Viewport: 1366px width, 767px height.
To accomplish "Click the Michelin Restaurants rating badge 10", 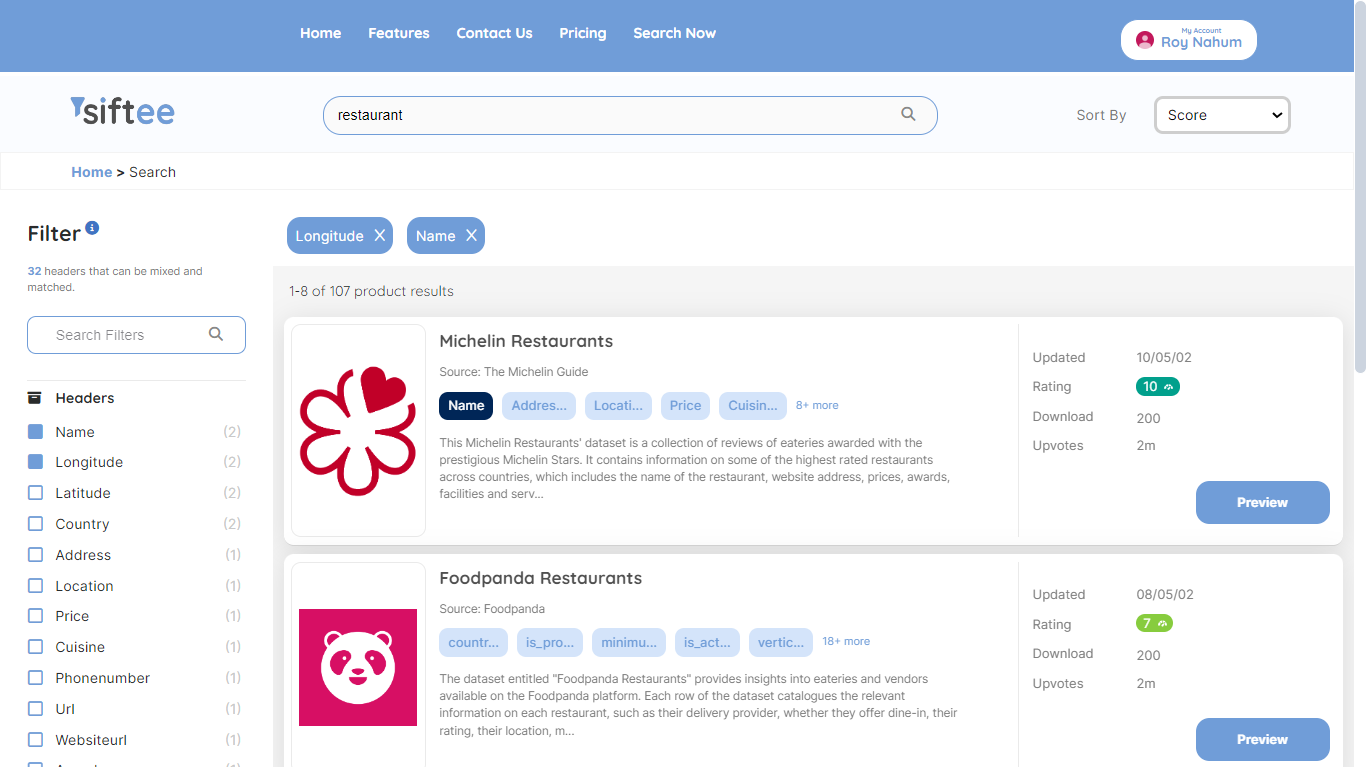I will tap(1158, 386).
